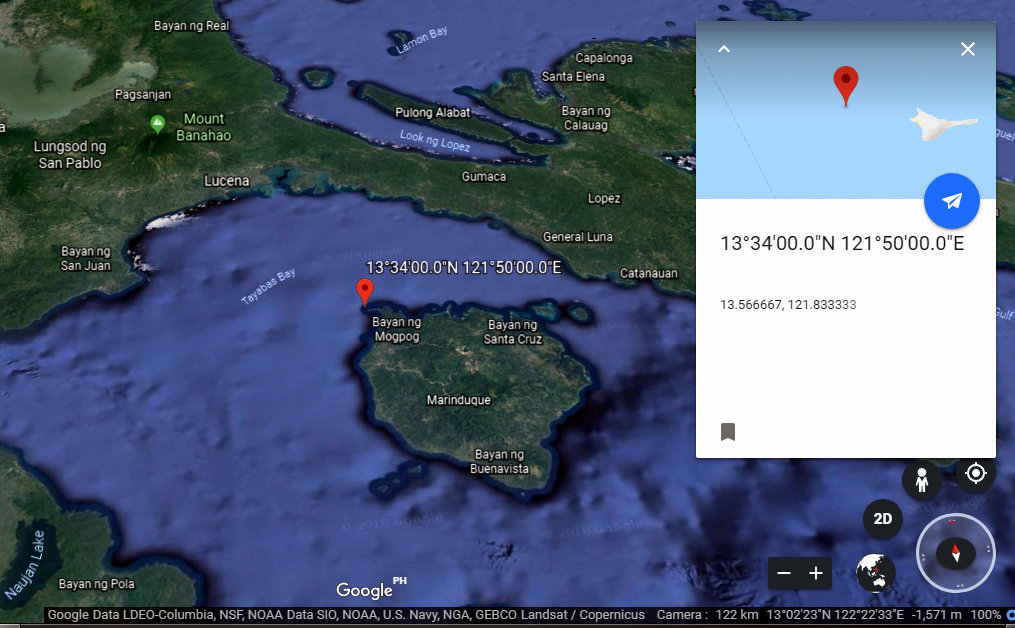Switch the map to 2D mode
Image resolution: width=1015 pixels, height=628 pixels.
coord(882,519)
